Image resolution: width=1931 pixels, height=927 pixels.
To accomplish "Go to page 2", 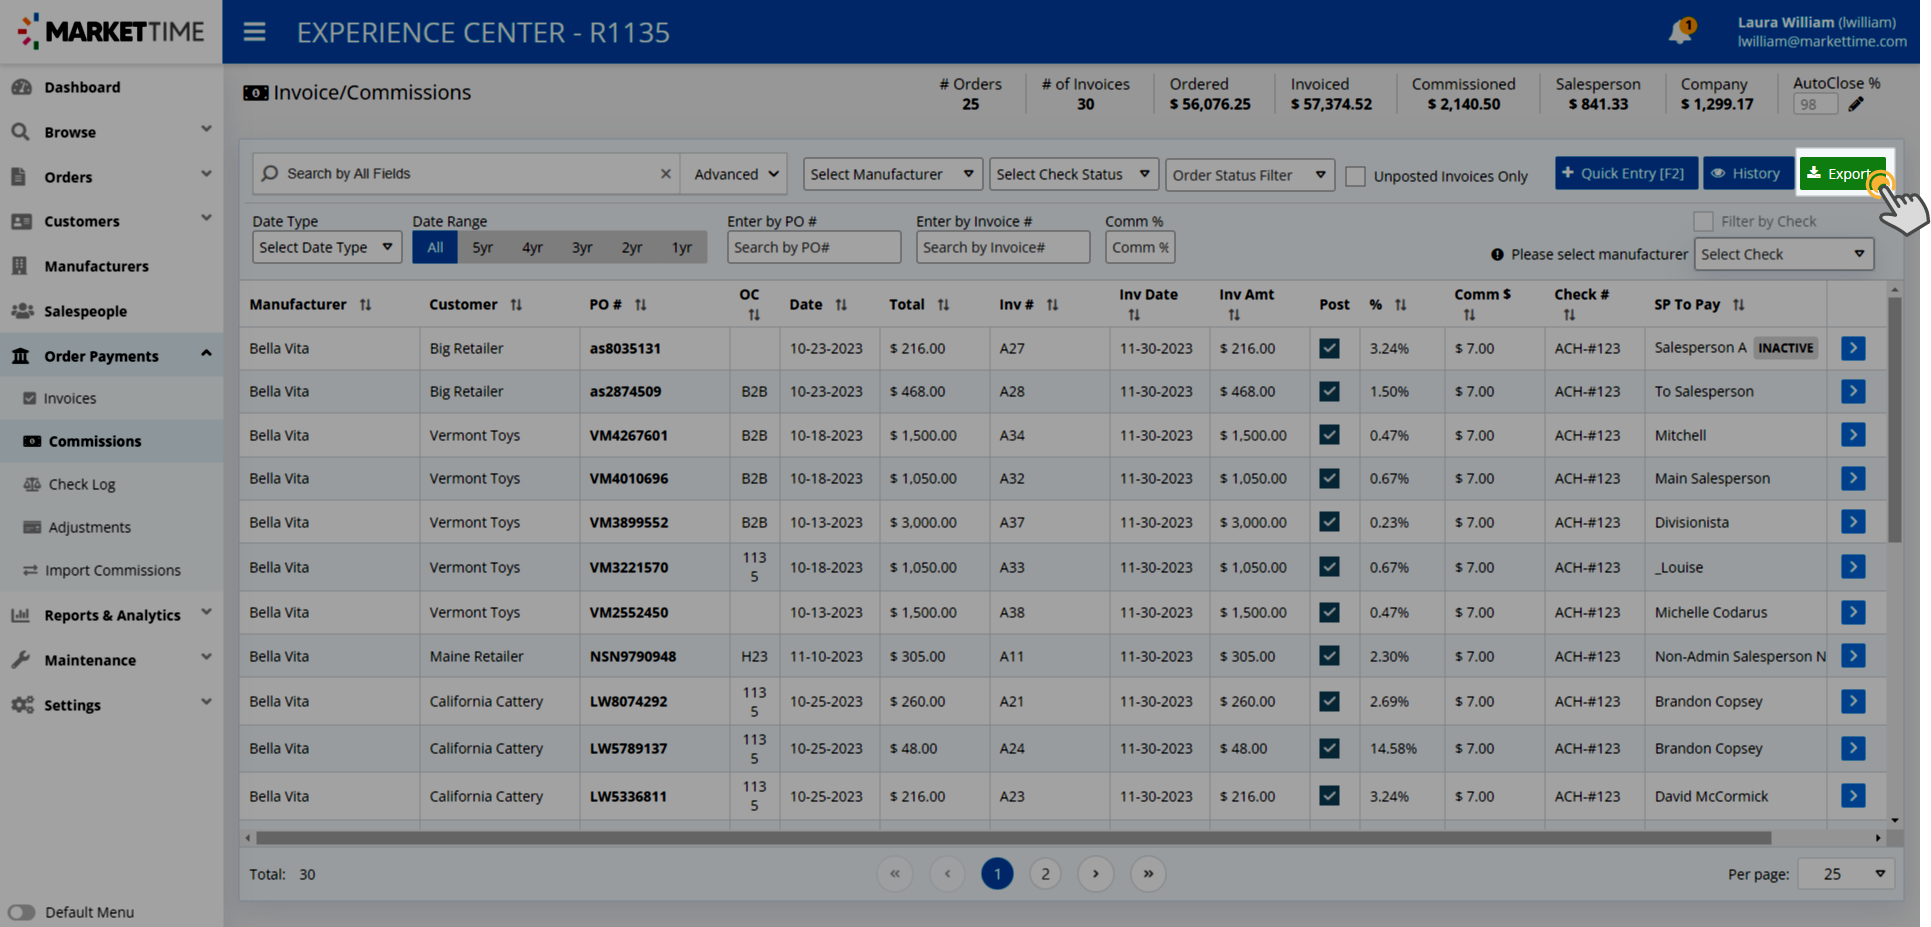I will click(1045, 874).
